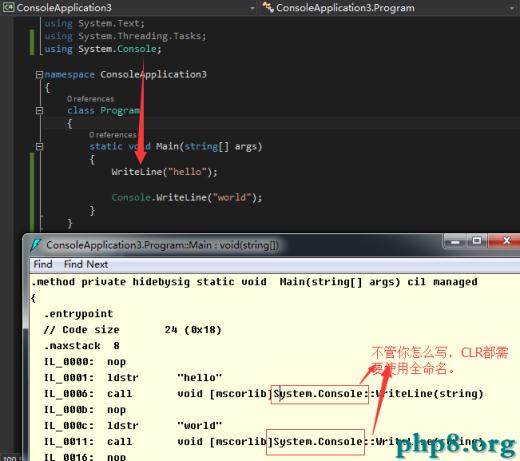Click 'using System.Text;' line

[95, 23]
